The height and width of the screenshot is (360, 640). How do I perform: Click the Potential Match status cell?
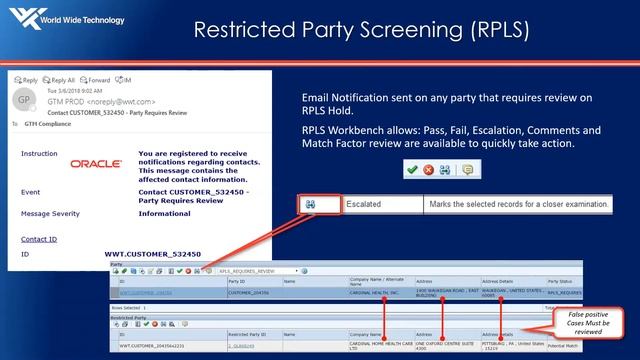coord(563,346)
